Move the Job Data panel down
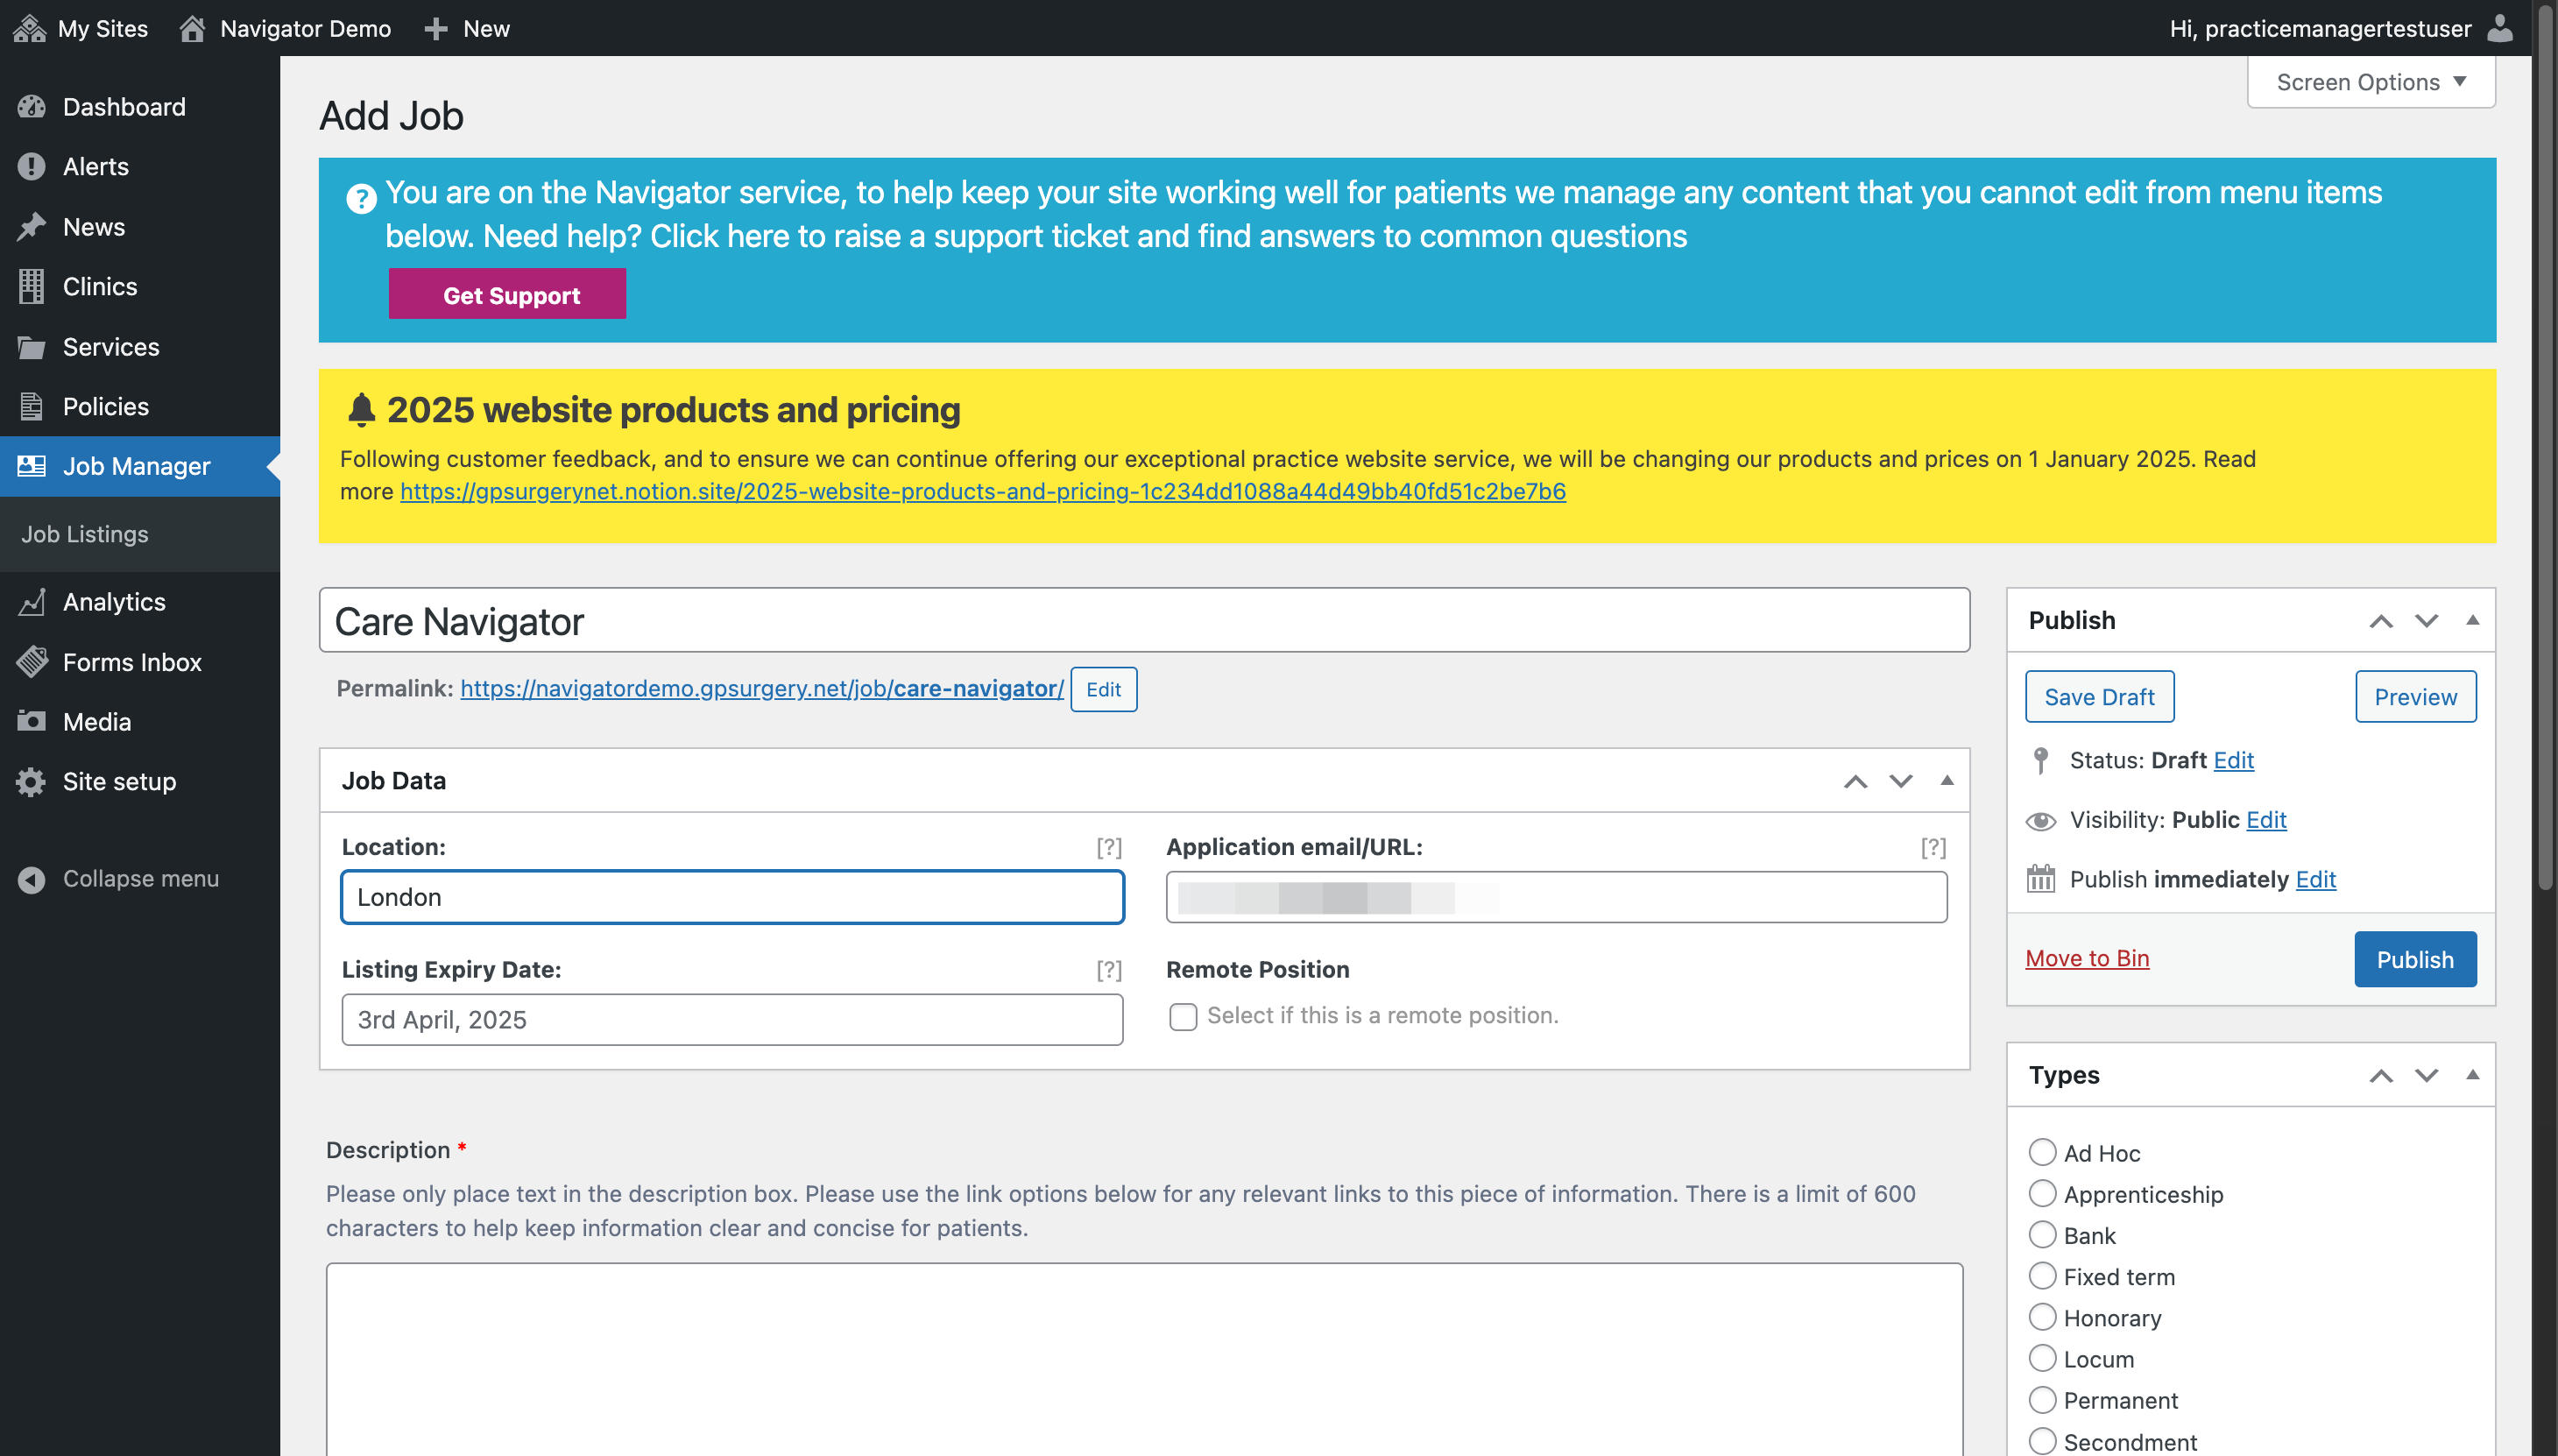This screenshot has height=1456, width=2558. pos(1900,781)
